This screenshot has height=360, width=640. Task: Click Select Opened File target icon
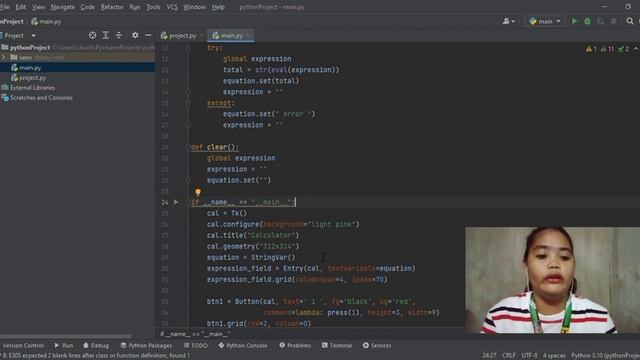point(93,36)
